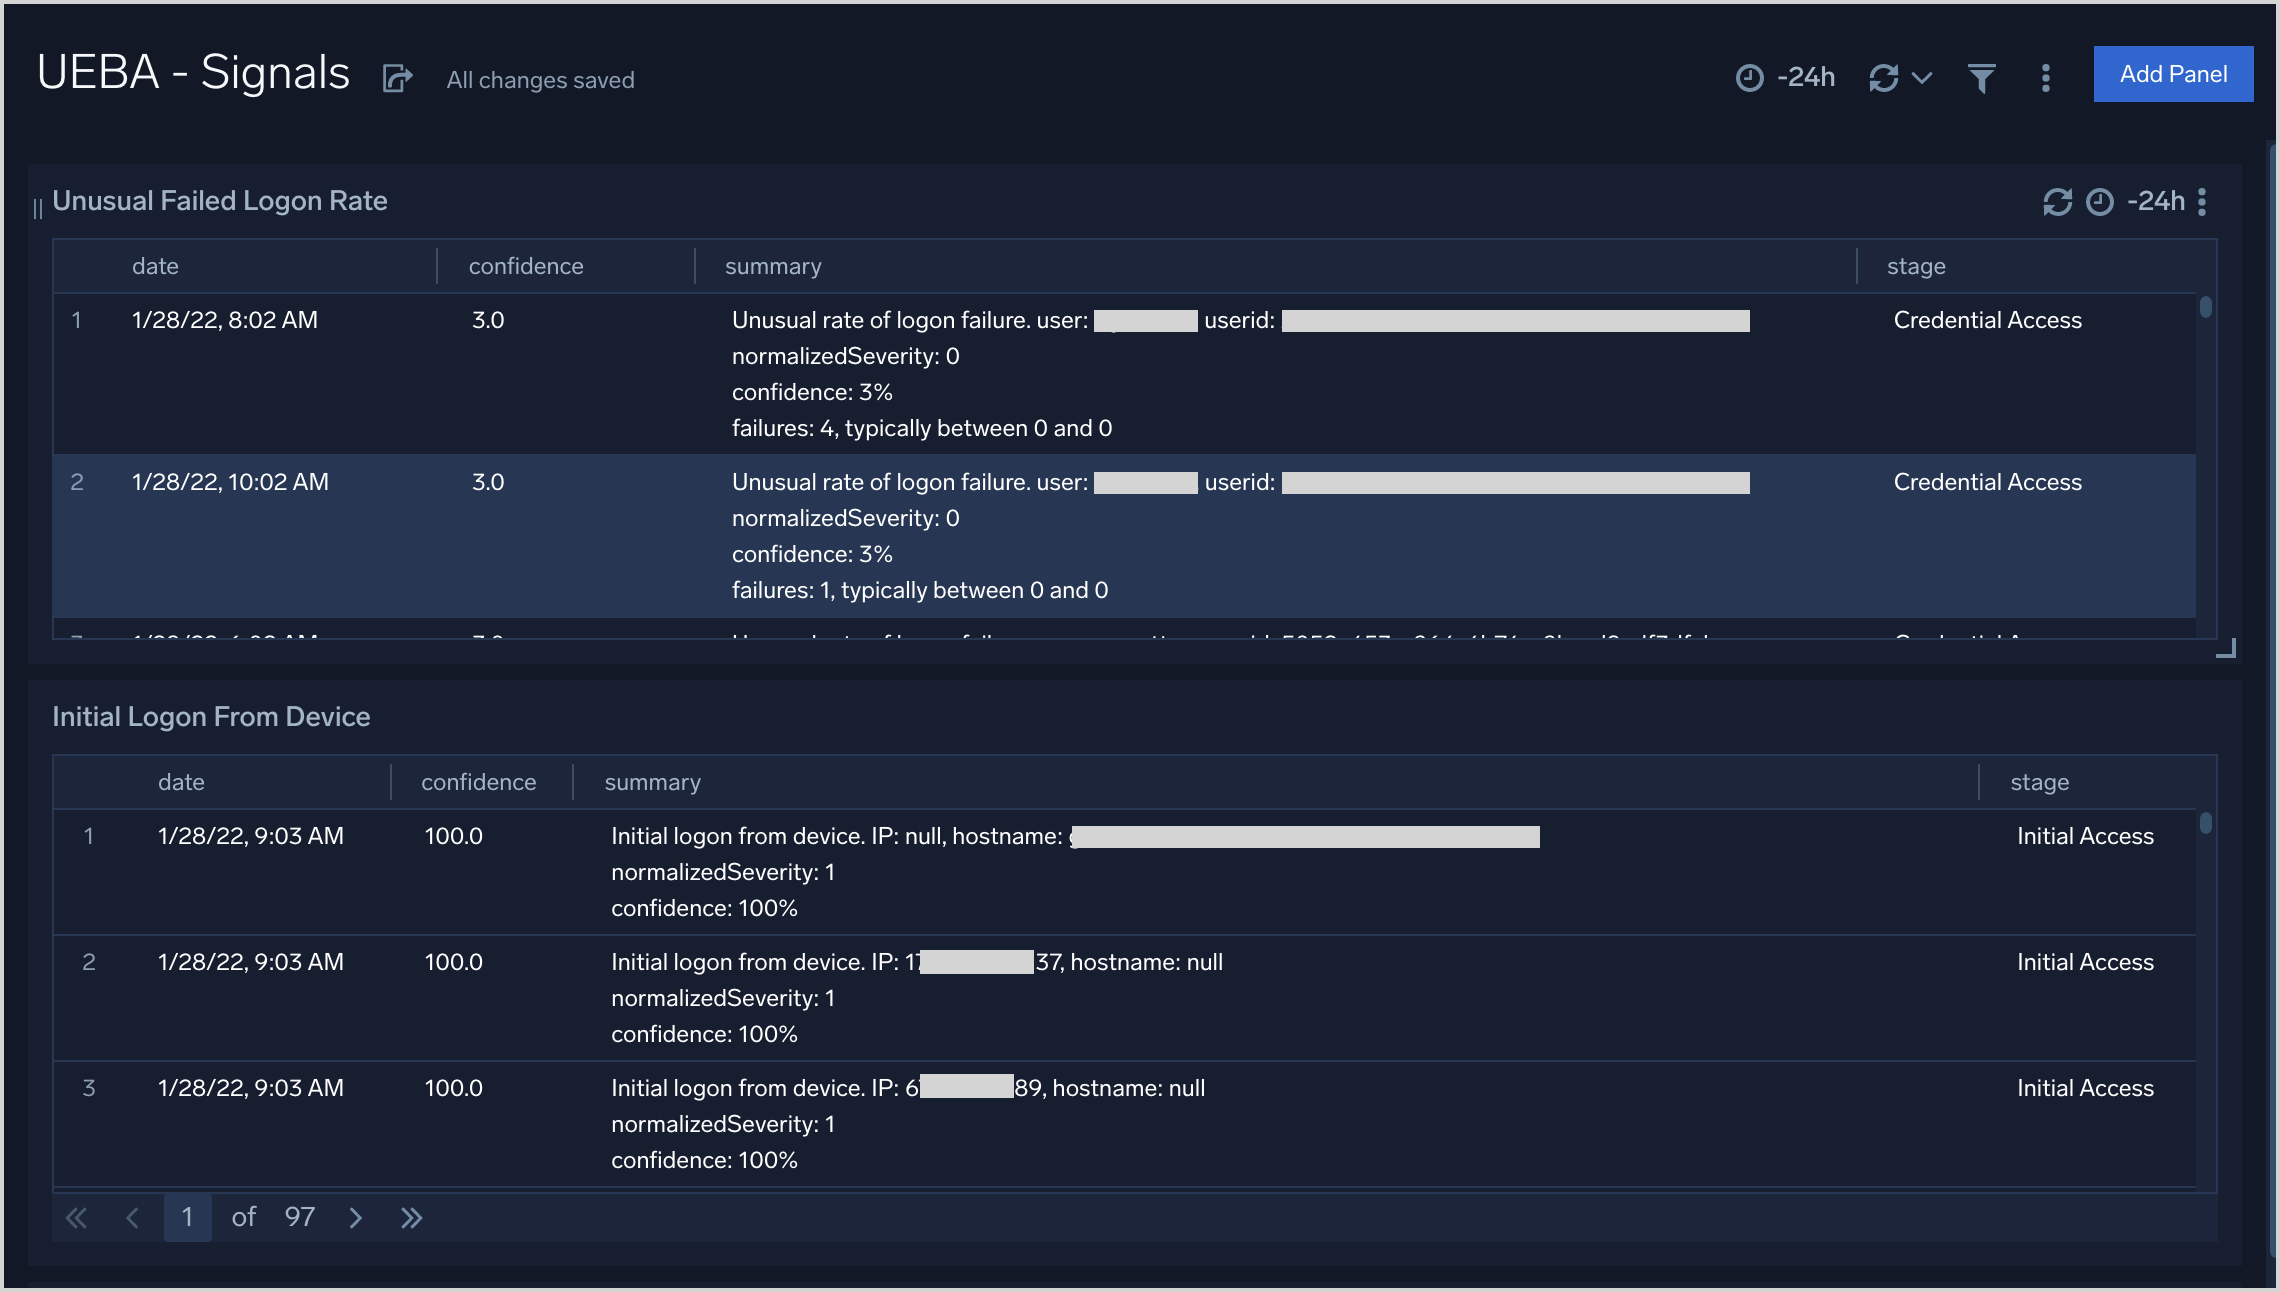Click the share dashboard icon next to title
The image size is (2280, 1292).
tap(397, 78)
